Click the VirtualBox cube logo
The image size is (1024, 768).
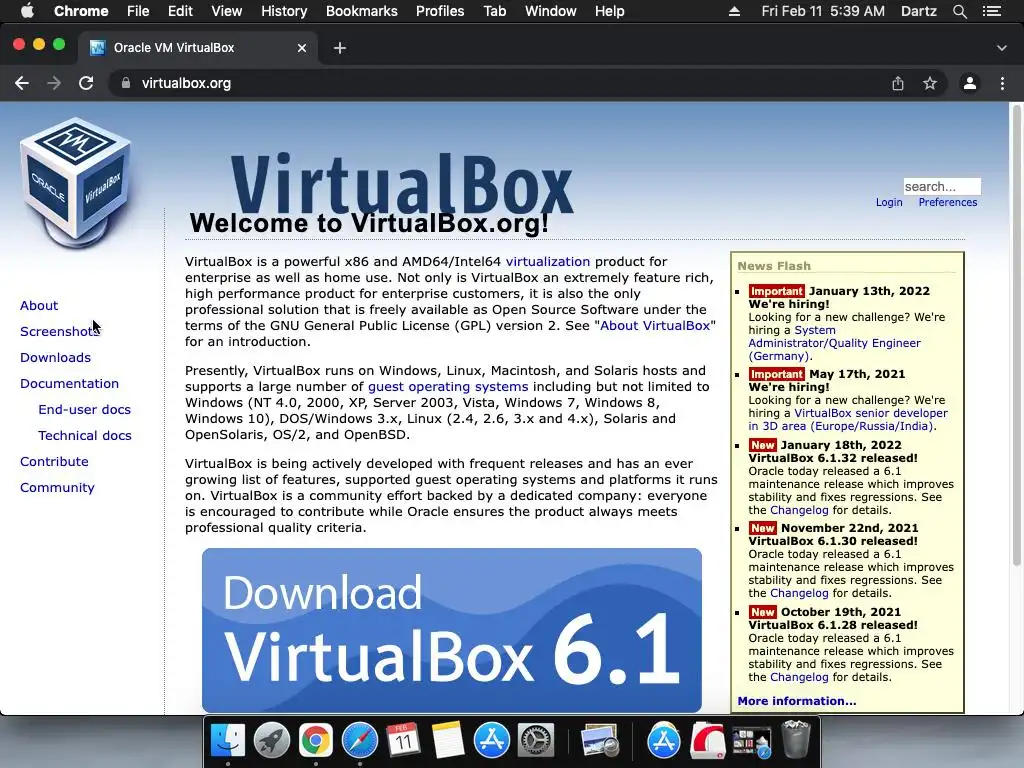coord(75,183)
